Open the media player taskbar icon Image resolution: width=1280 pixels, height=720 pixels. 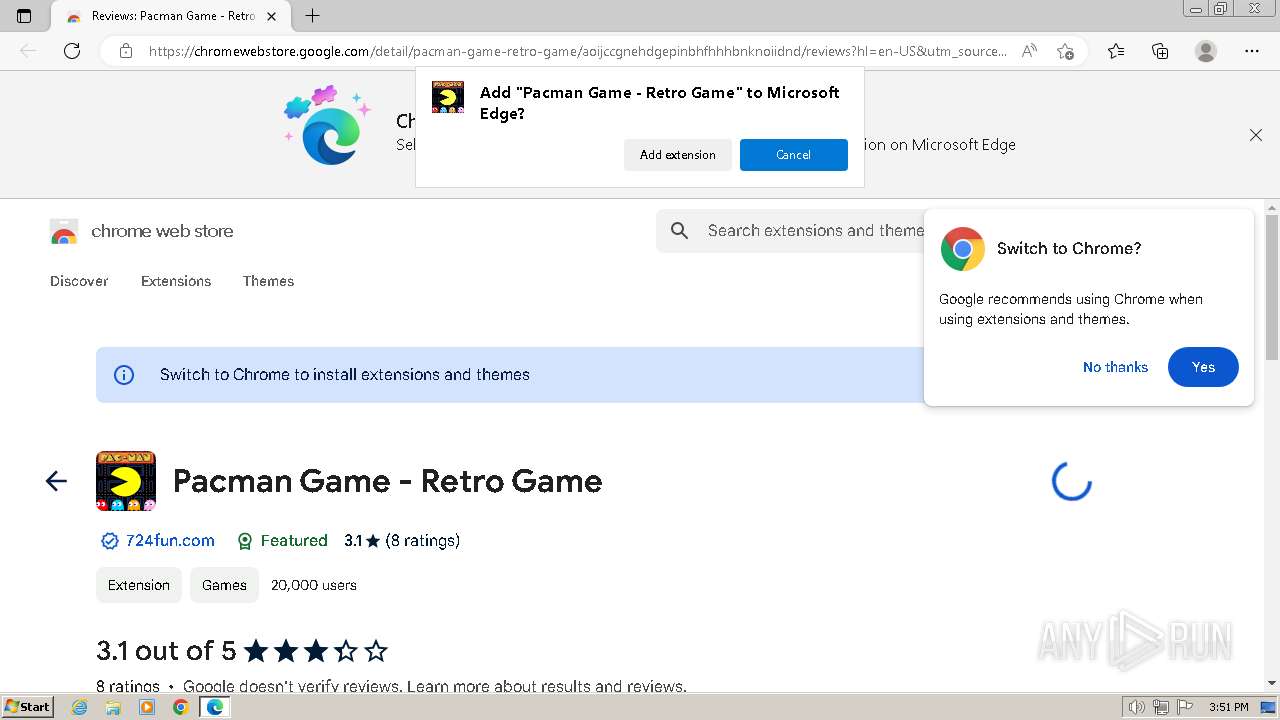pos(147,707)
